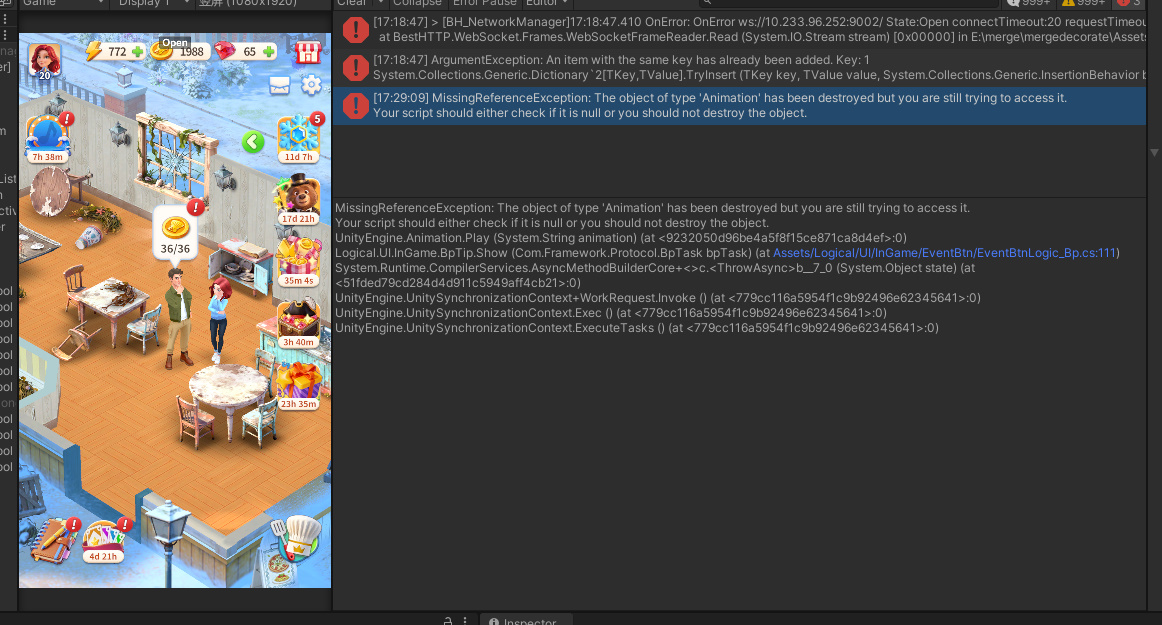Click the green plus next to 772 energy
This screenshot has height=625, width=1162.
click(x=137, y=52)
